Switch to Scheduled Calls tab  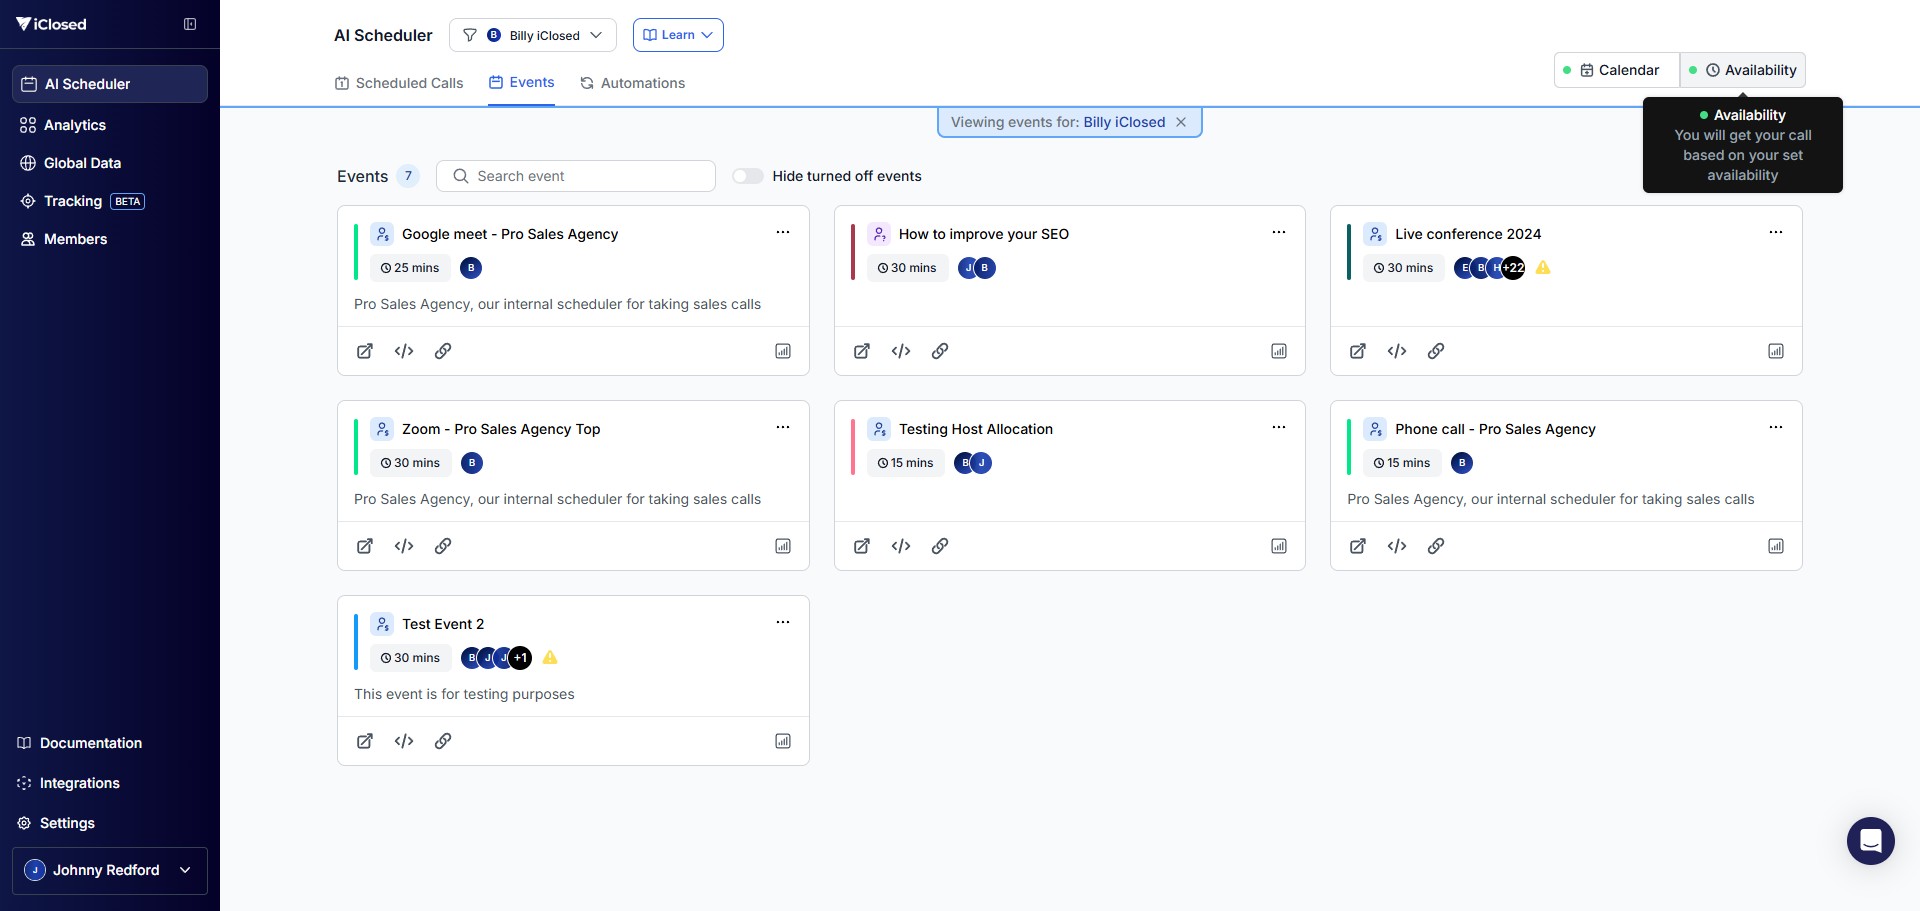pos(399,83)
